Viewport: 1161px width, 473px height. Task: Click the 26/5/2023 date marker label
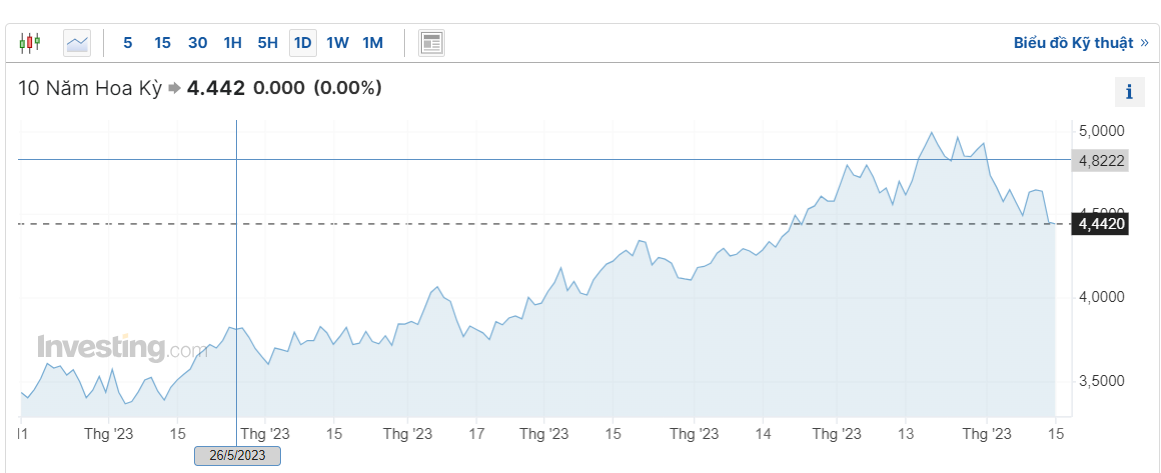pyautogui.click(x=237, y=455)
